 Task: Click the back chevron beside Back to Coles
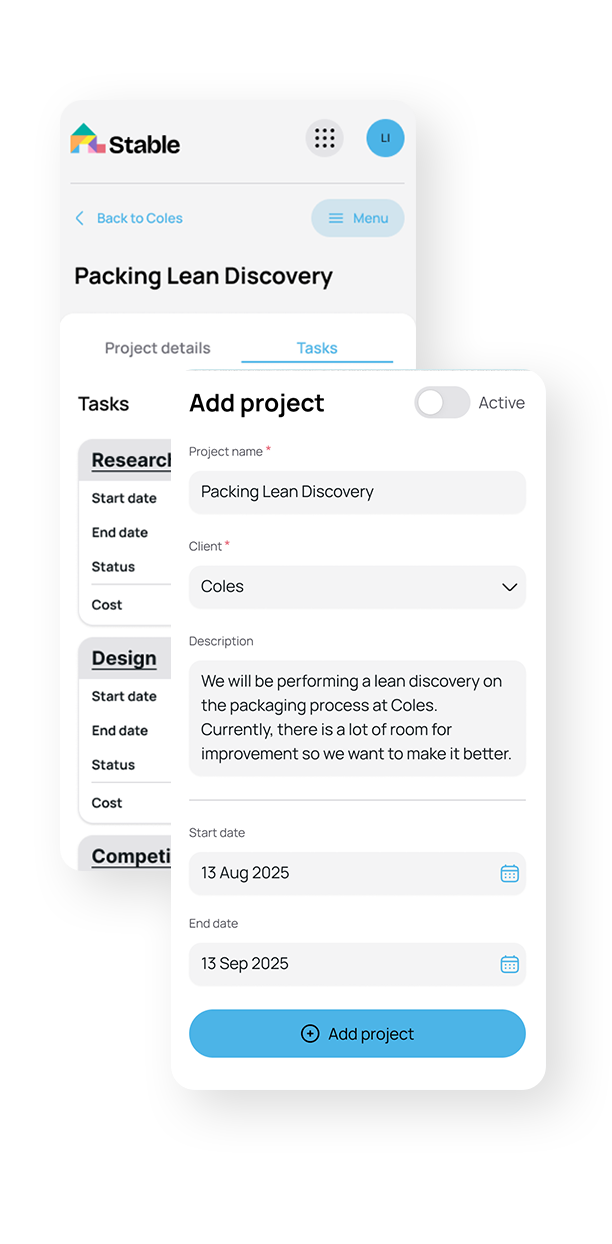click(79, 218)
